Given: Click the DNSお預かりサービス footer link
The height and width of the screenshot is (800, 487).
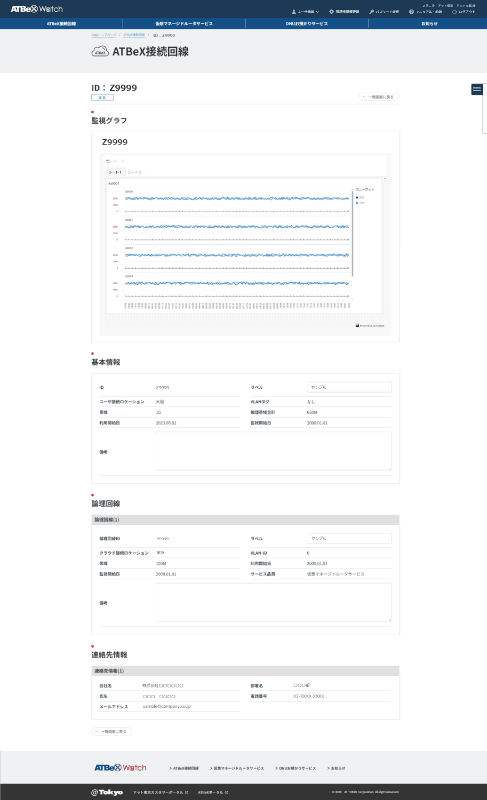Looking at the screenshot, I should 296,768.
